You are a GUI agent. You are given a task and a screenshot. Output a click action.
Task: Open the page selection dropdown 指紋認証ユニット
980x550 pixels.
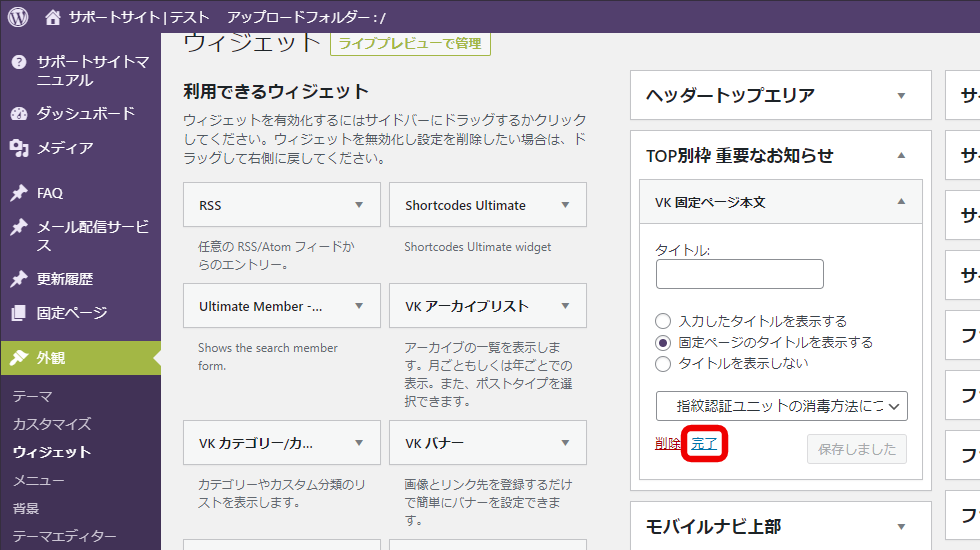coord(781,406)
